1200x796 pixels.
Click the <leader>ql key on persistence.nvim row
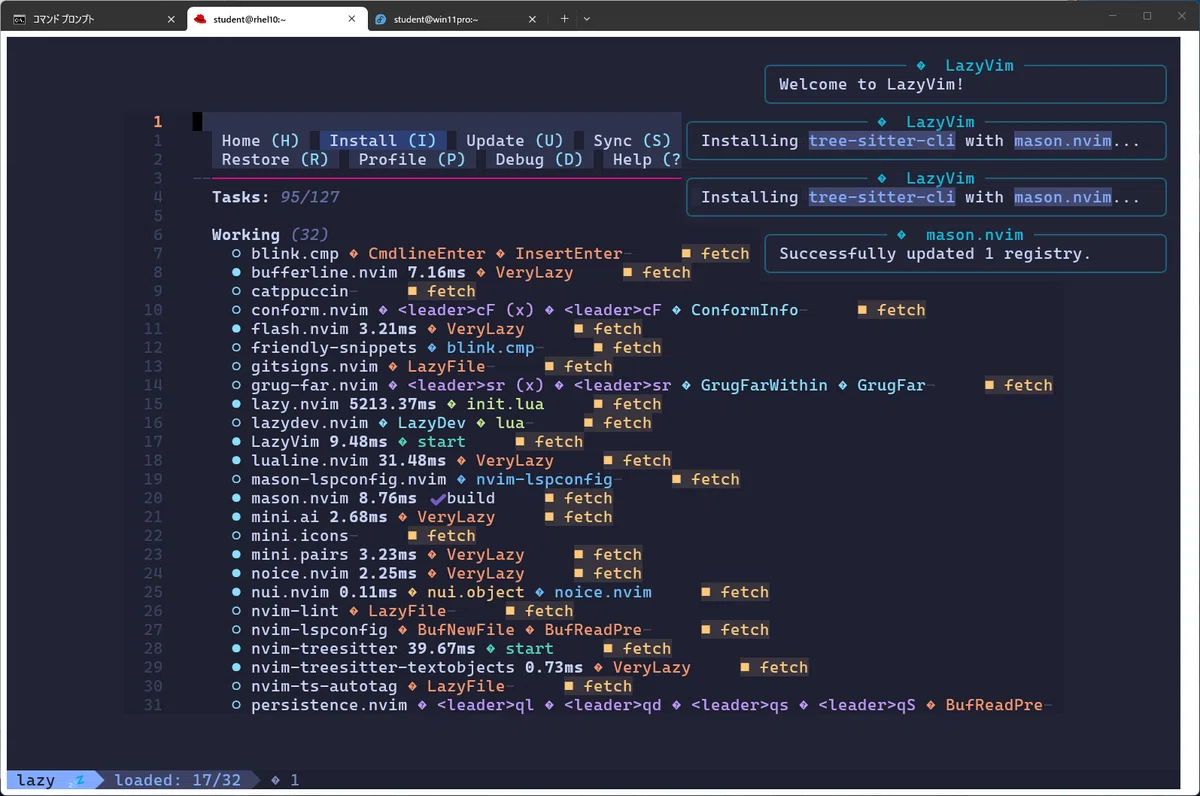coord(485,705)
